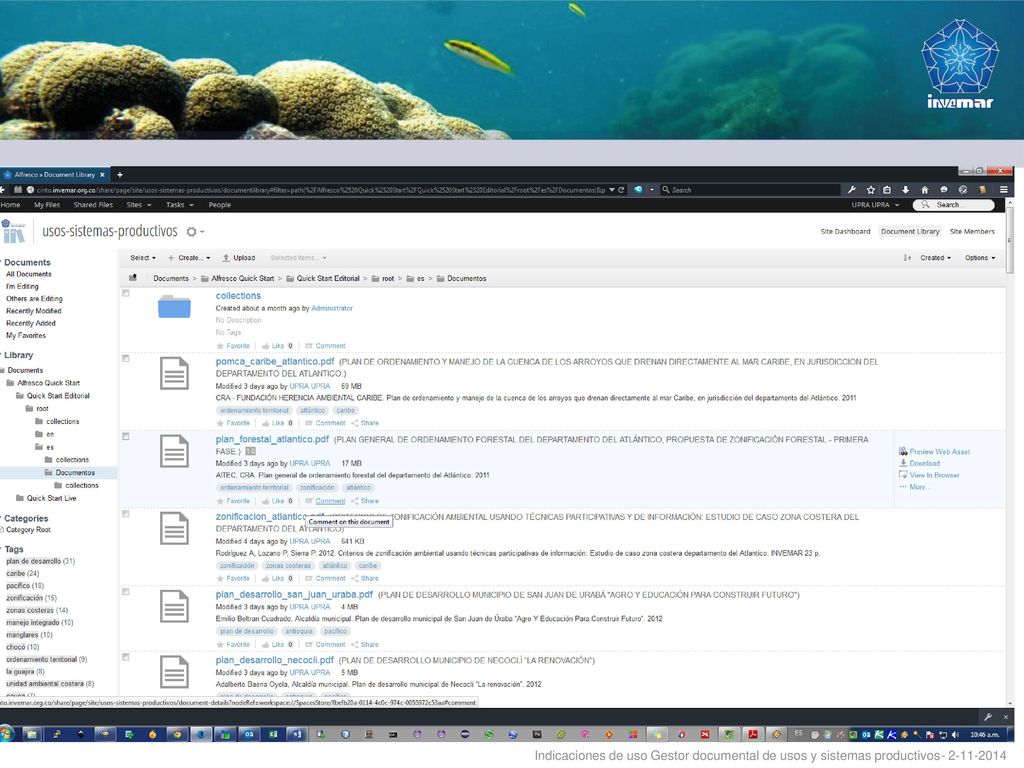Image resolution: width=1024 pixels, height=768 pixels.
Task: Check the zonificacion_atlantico row checkbox
Action: coord(126,514)
